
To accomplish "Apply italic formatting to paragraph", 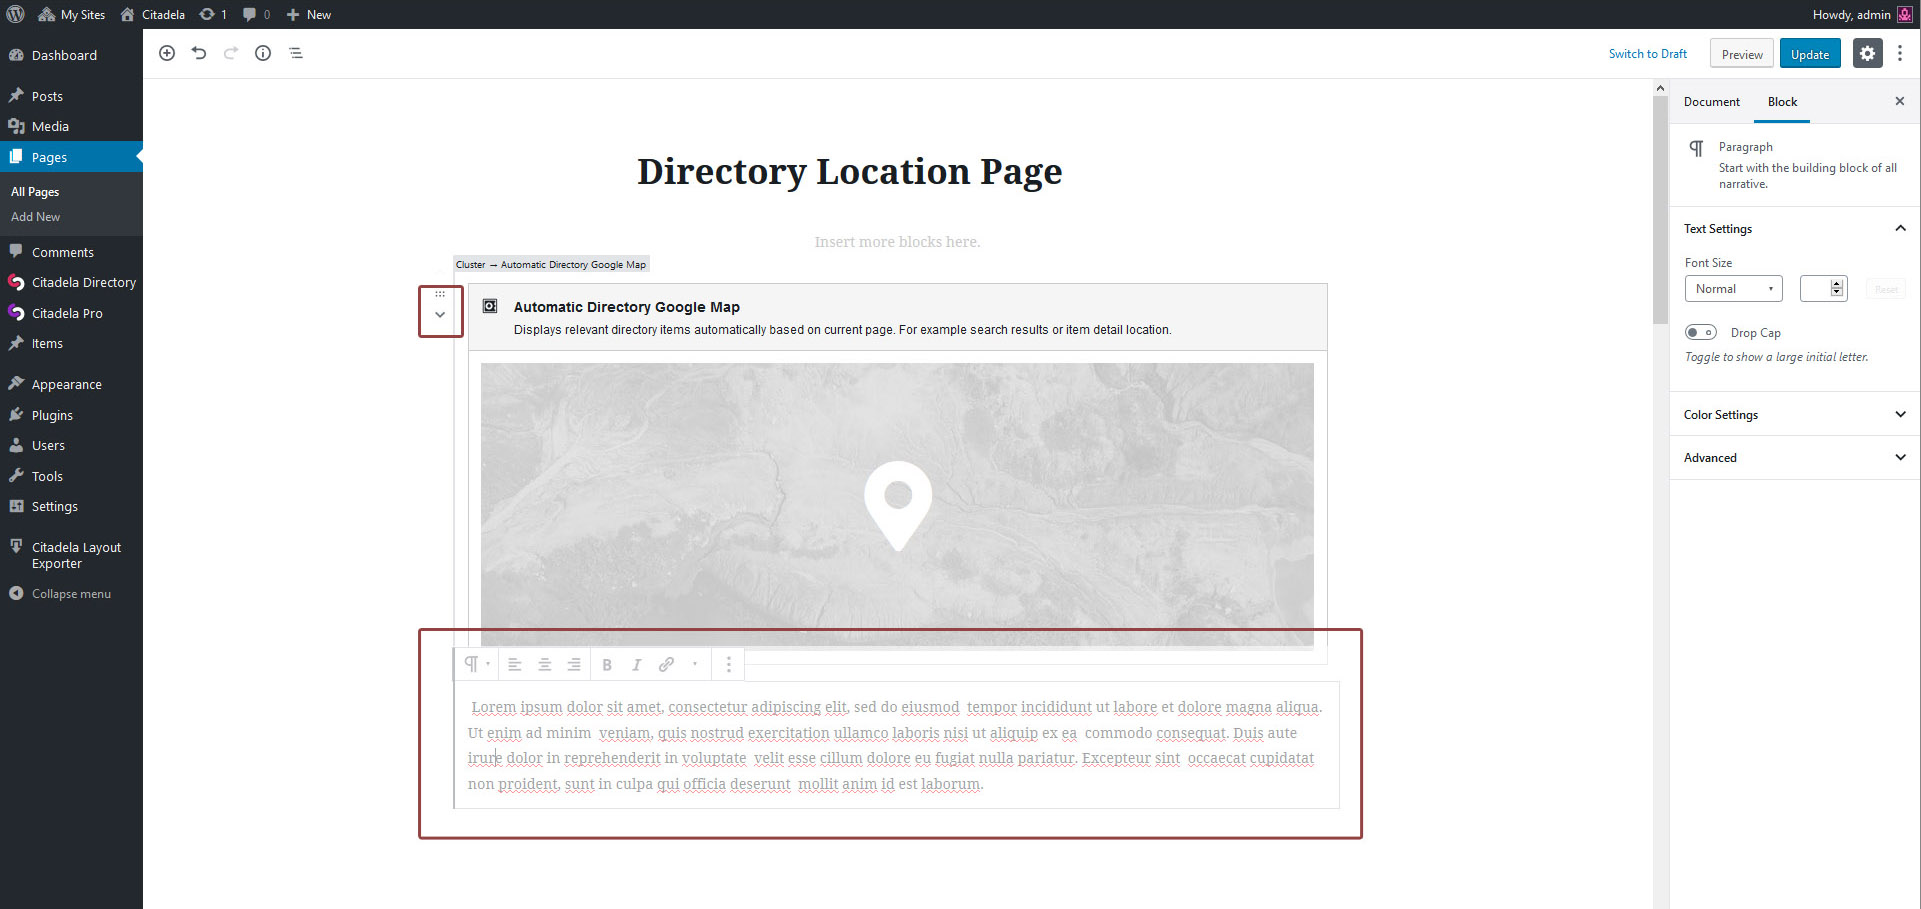I will 636,665.
